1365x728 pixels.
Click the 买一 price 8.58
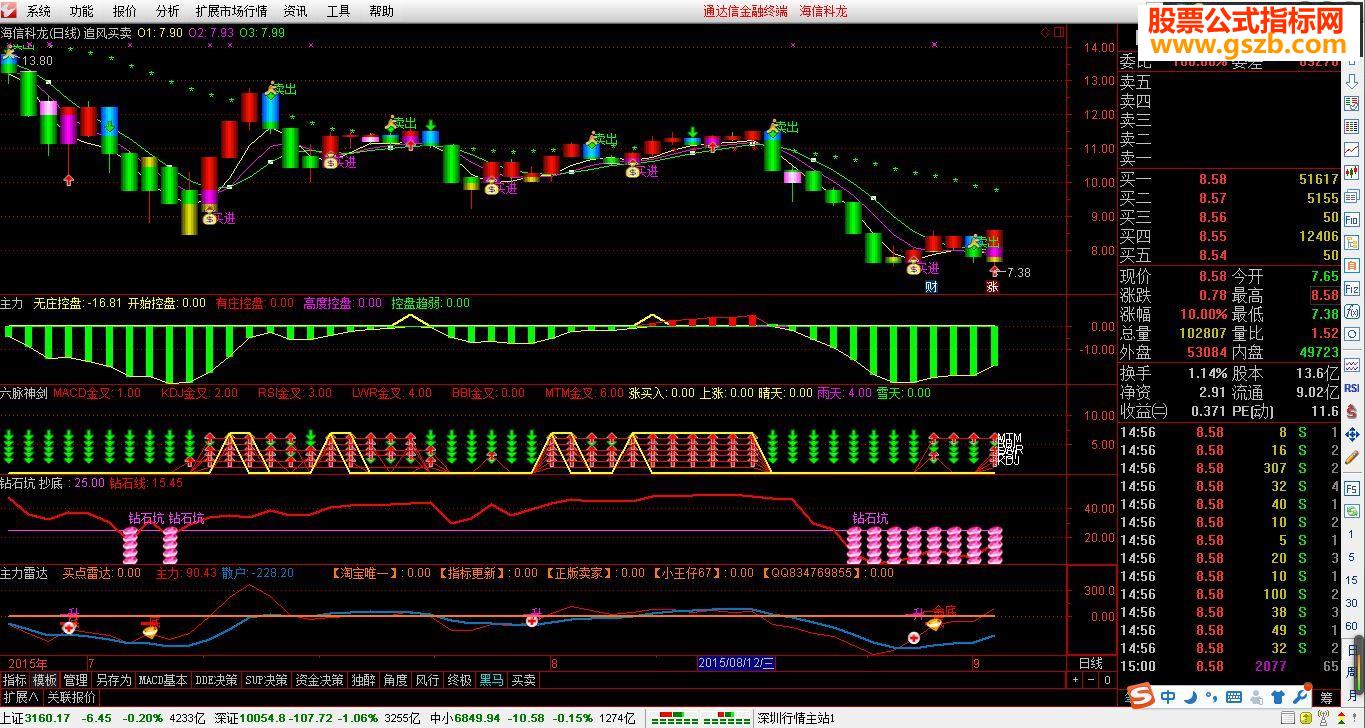(1212, 179)
